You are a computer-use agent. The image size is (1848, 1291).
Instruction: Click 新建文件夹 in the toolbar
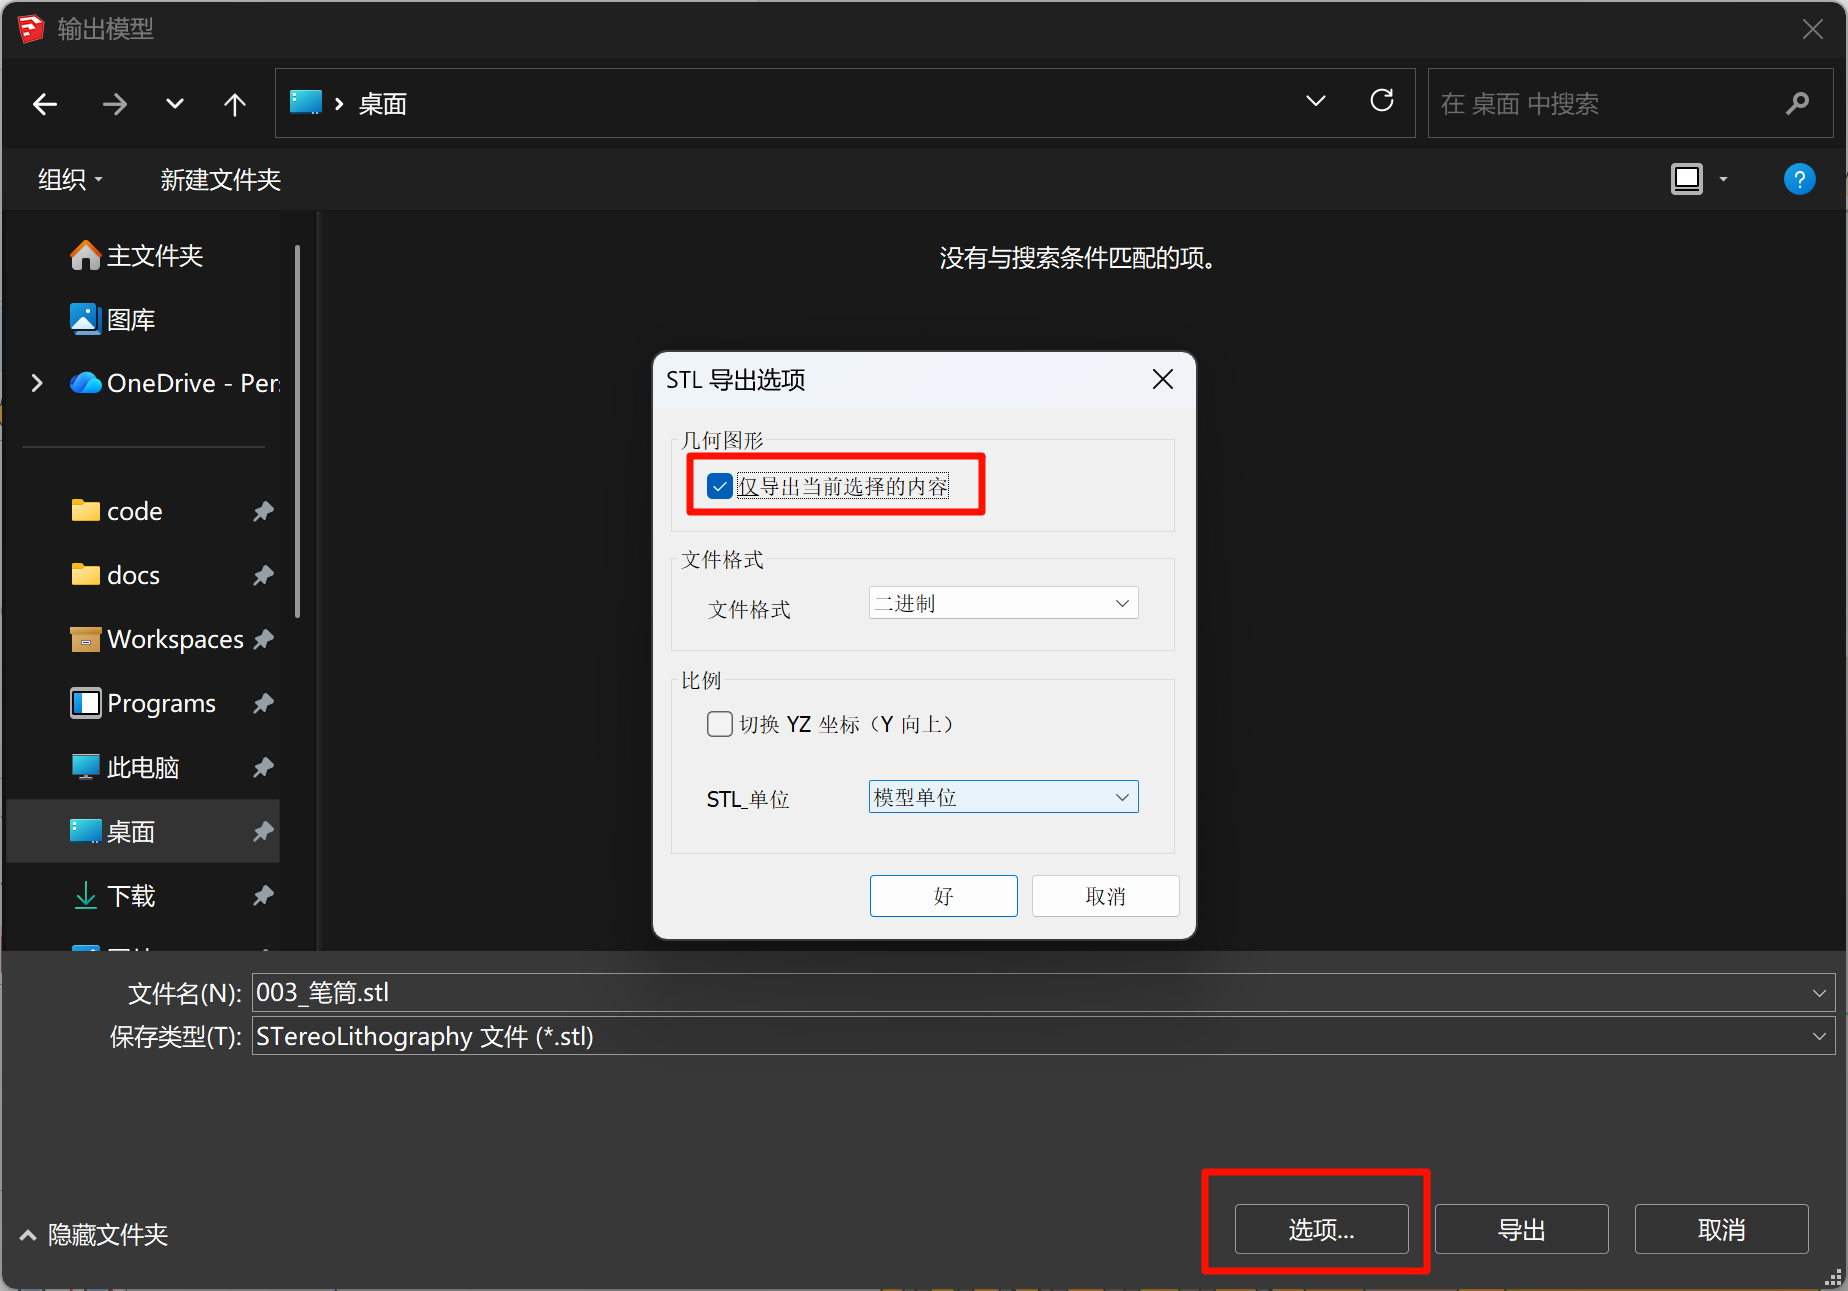(220, 180)
